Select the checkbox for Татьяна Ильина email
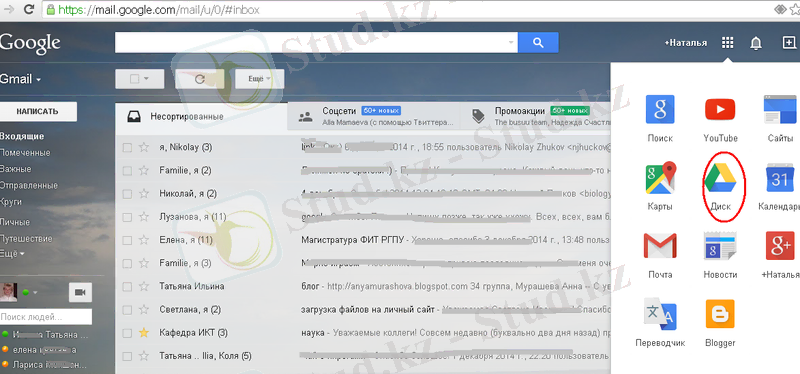 127,287
